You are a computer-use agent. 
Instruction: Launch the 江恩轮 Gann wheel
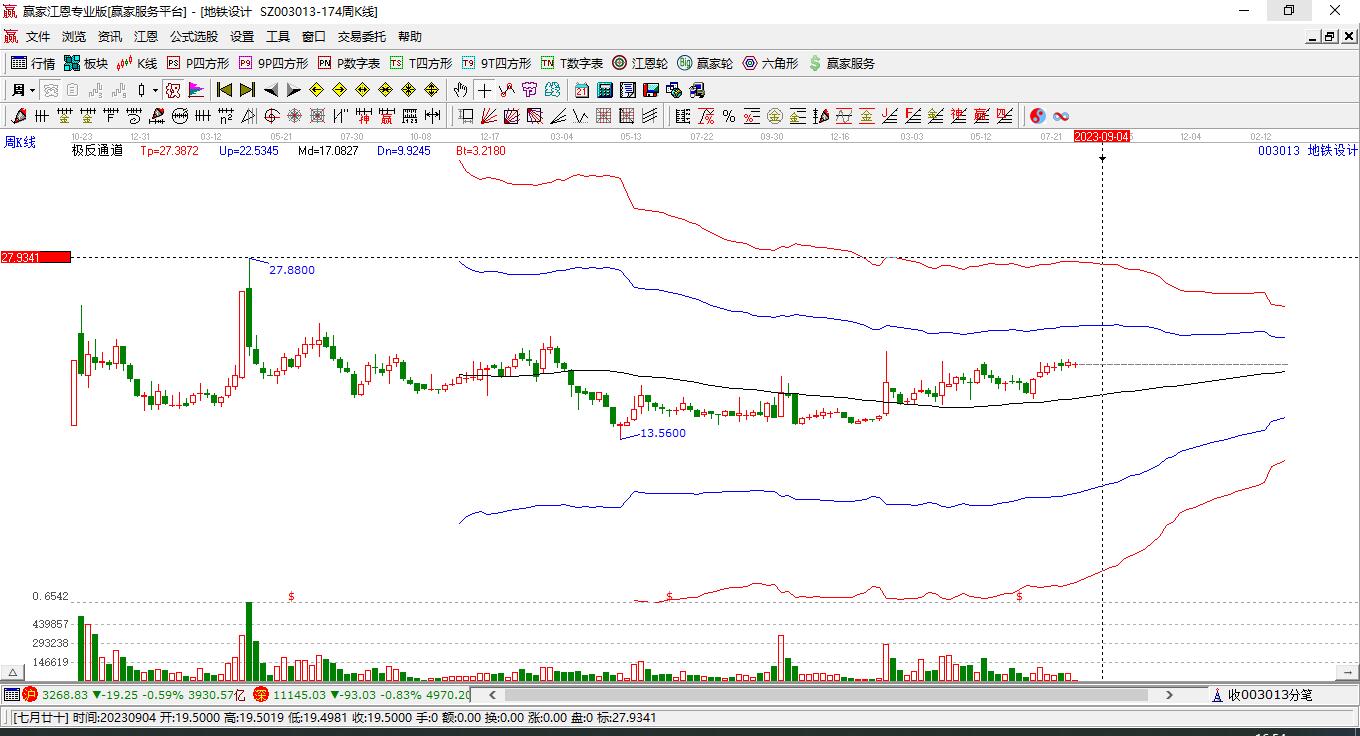[640, 63]
